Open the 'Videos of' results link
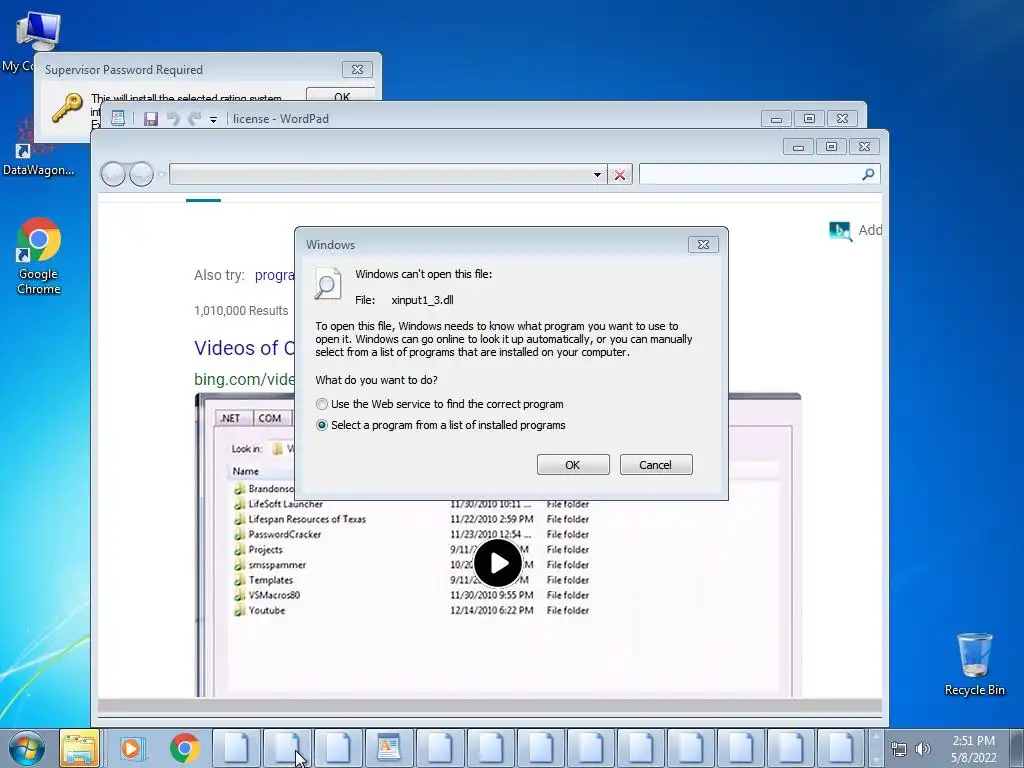Screen dimensions: 1024x768 (x=245, y=348)
